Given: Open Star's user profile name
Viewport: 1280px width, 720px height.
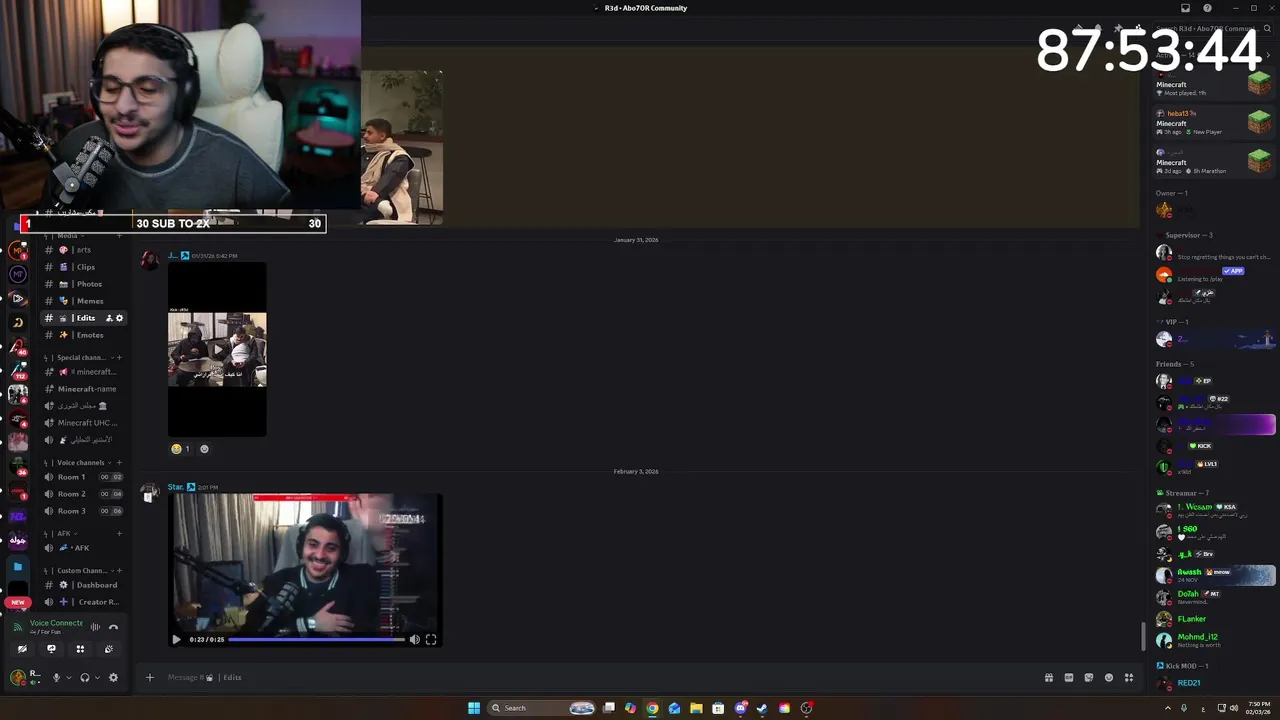Looking at the screenshot, I should click(x=175, y=487).
